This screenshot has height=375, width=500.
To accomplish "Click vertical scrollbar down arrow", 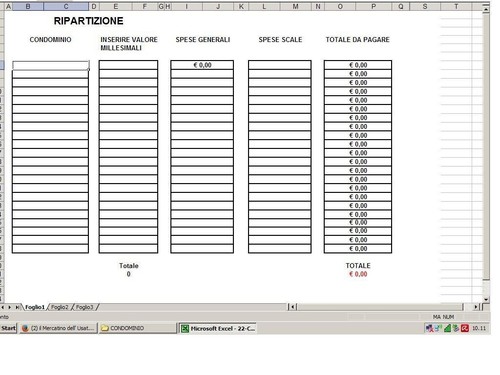I will [x=486, y=299].
